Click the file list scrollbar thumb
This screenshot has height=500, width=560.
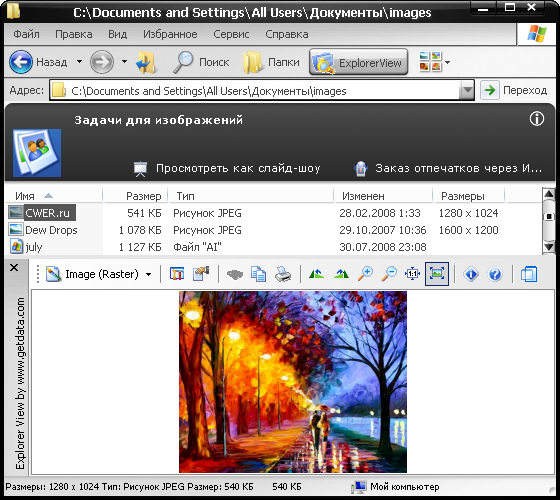coord(549,217)
